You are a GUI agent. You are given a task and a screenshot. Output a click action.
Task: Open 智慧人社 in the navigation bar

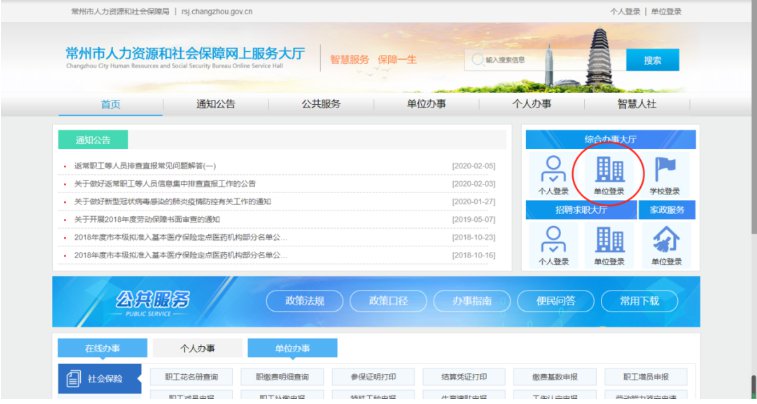(x=637, y=104)
